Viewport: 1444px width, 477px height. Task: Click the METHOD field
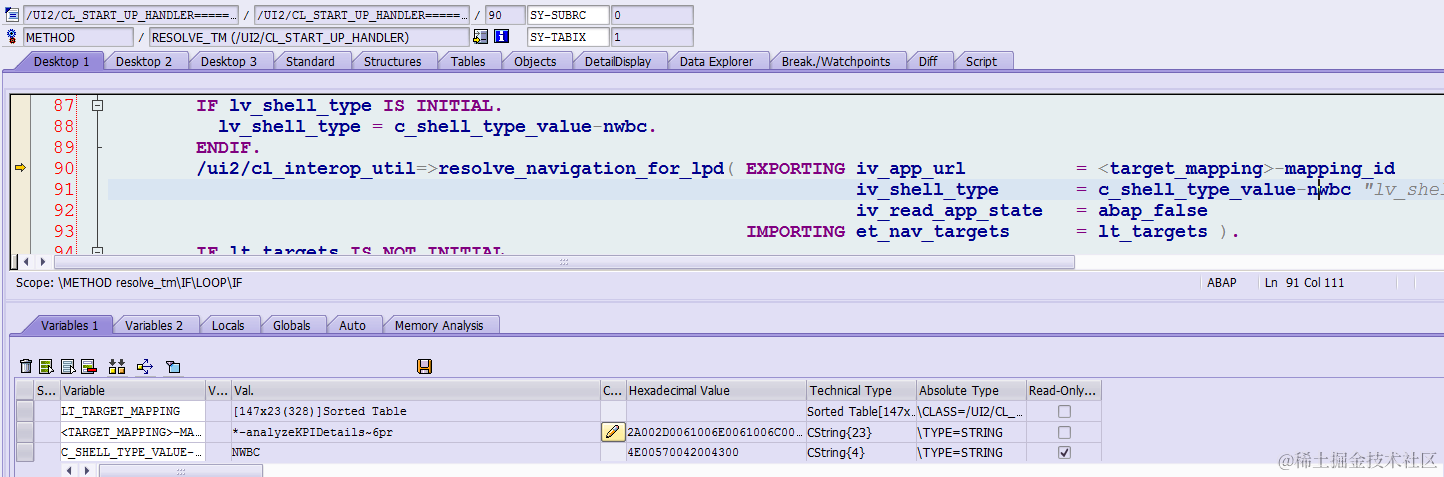click(78, 37)
